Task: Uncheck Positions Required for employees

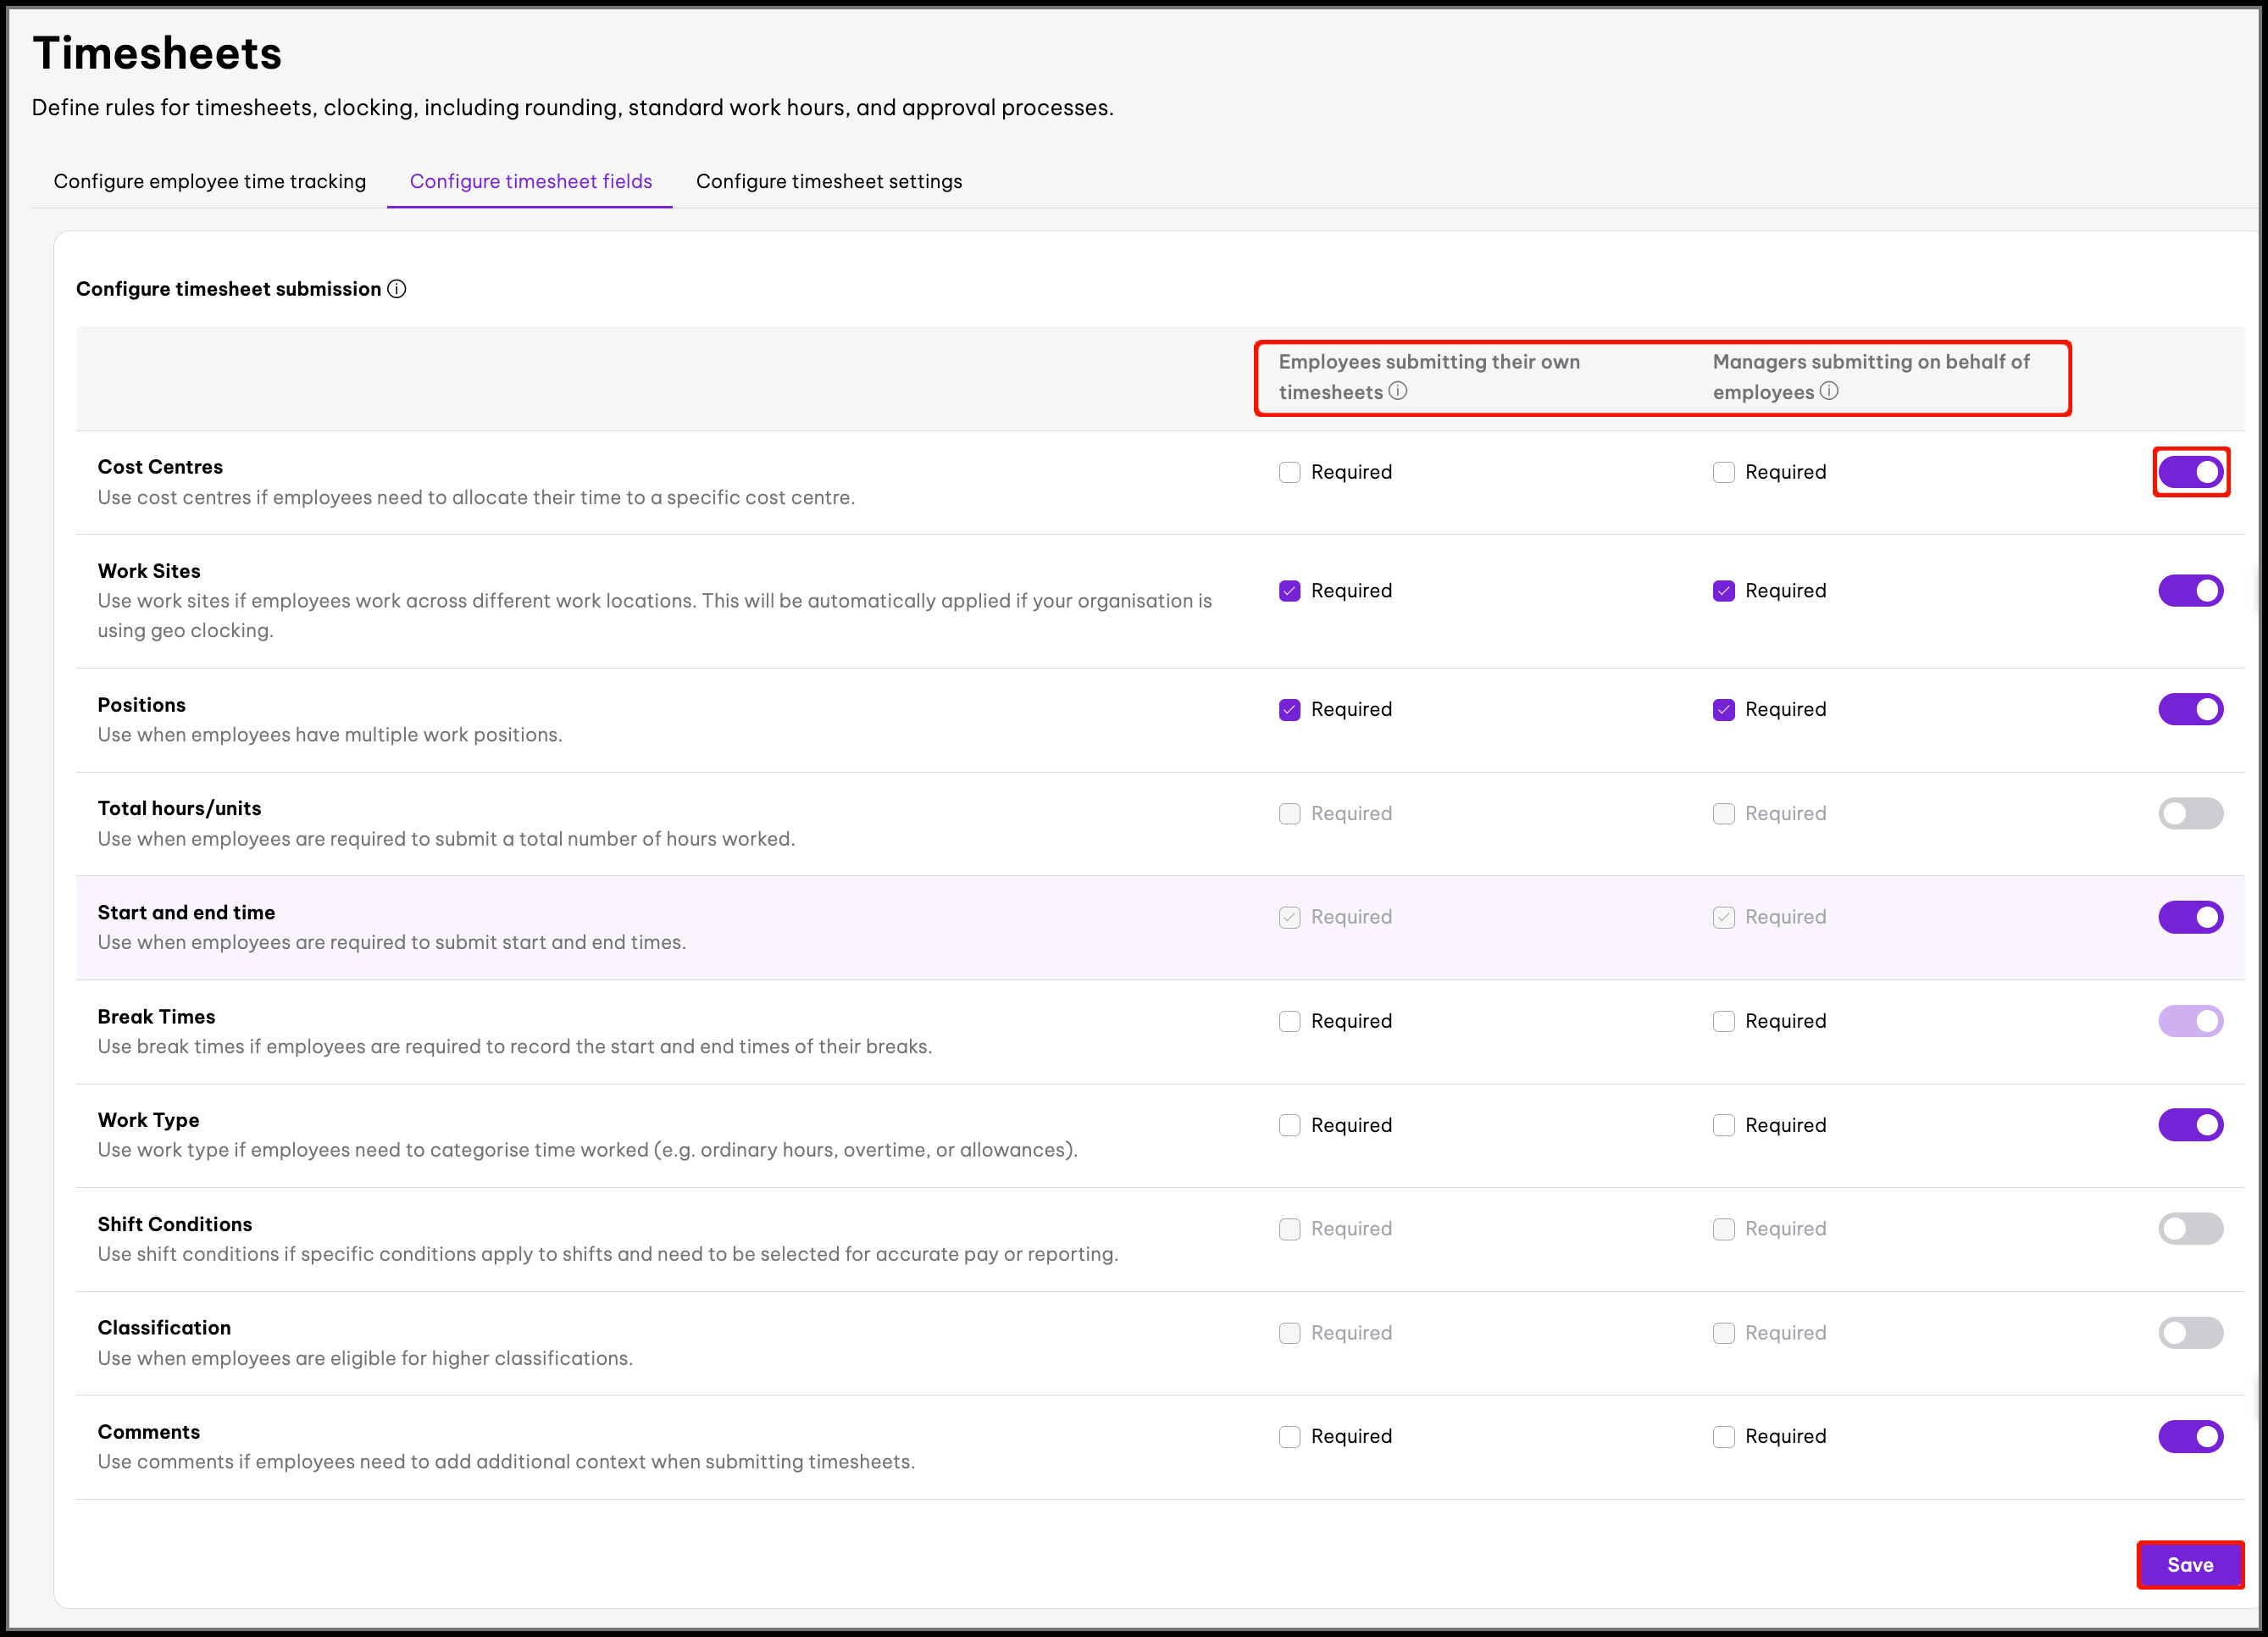Action: point(1290,710)
